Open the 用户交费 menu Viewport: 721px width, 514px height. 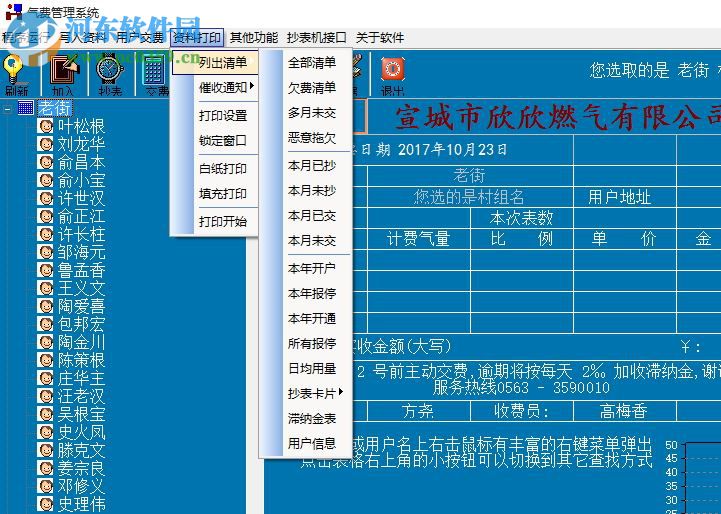[x=139, y=38]
